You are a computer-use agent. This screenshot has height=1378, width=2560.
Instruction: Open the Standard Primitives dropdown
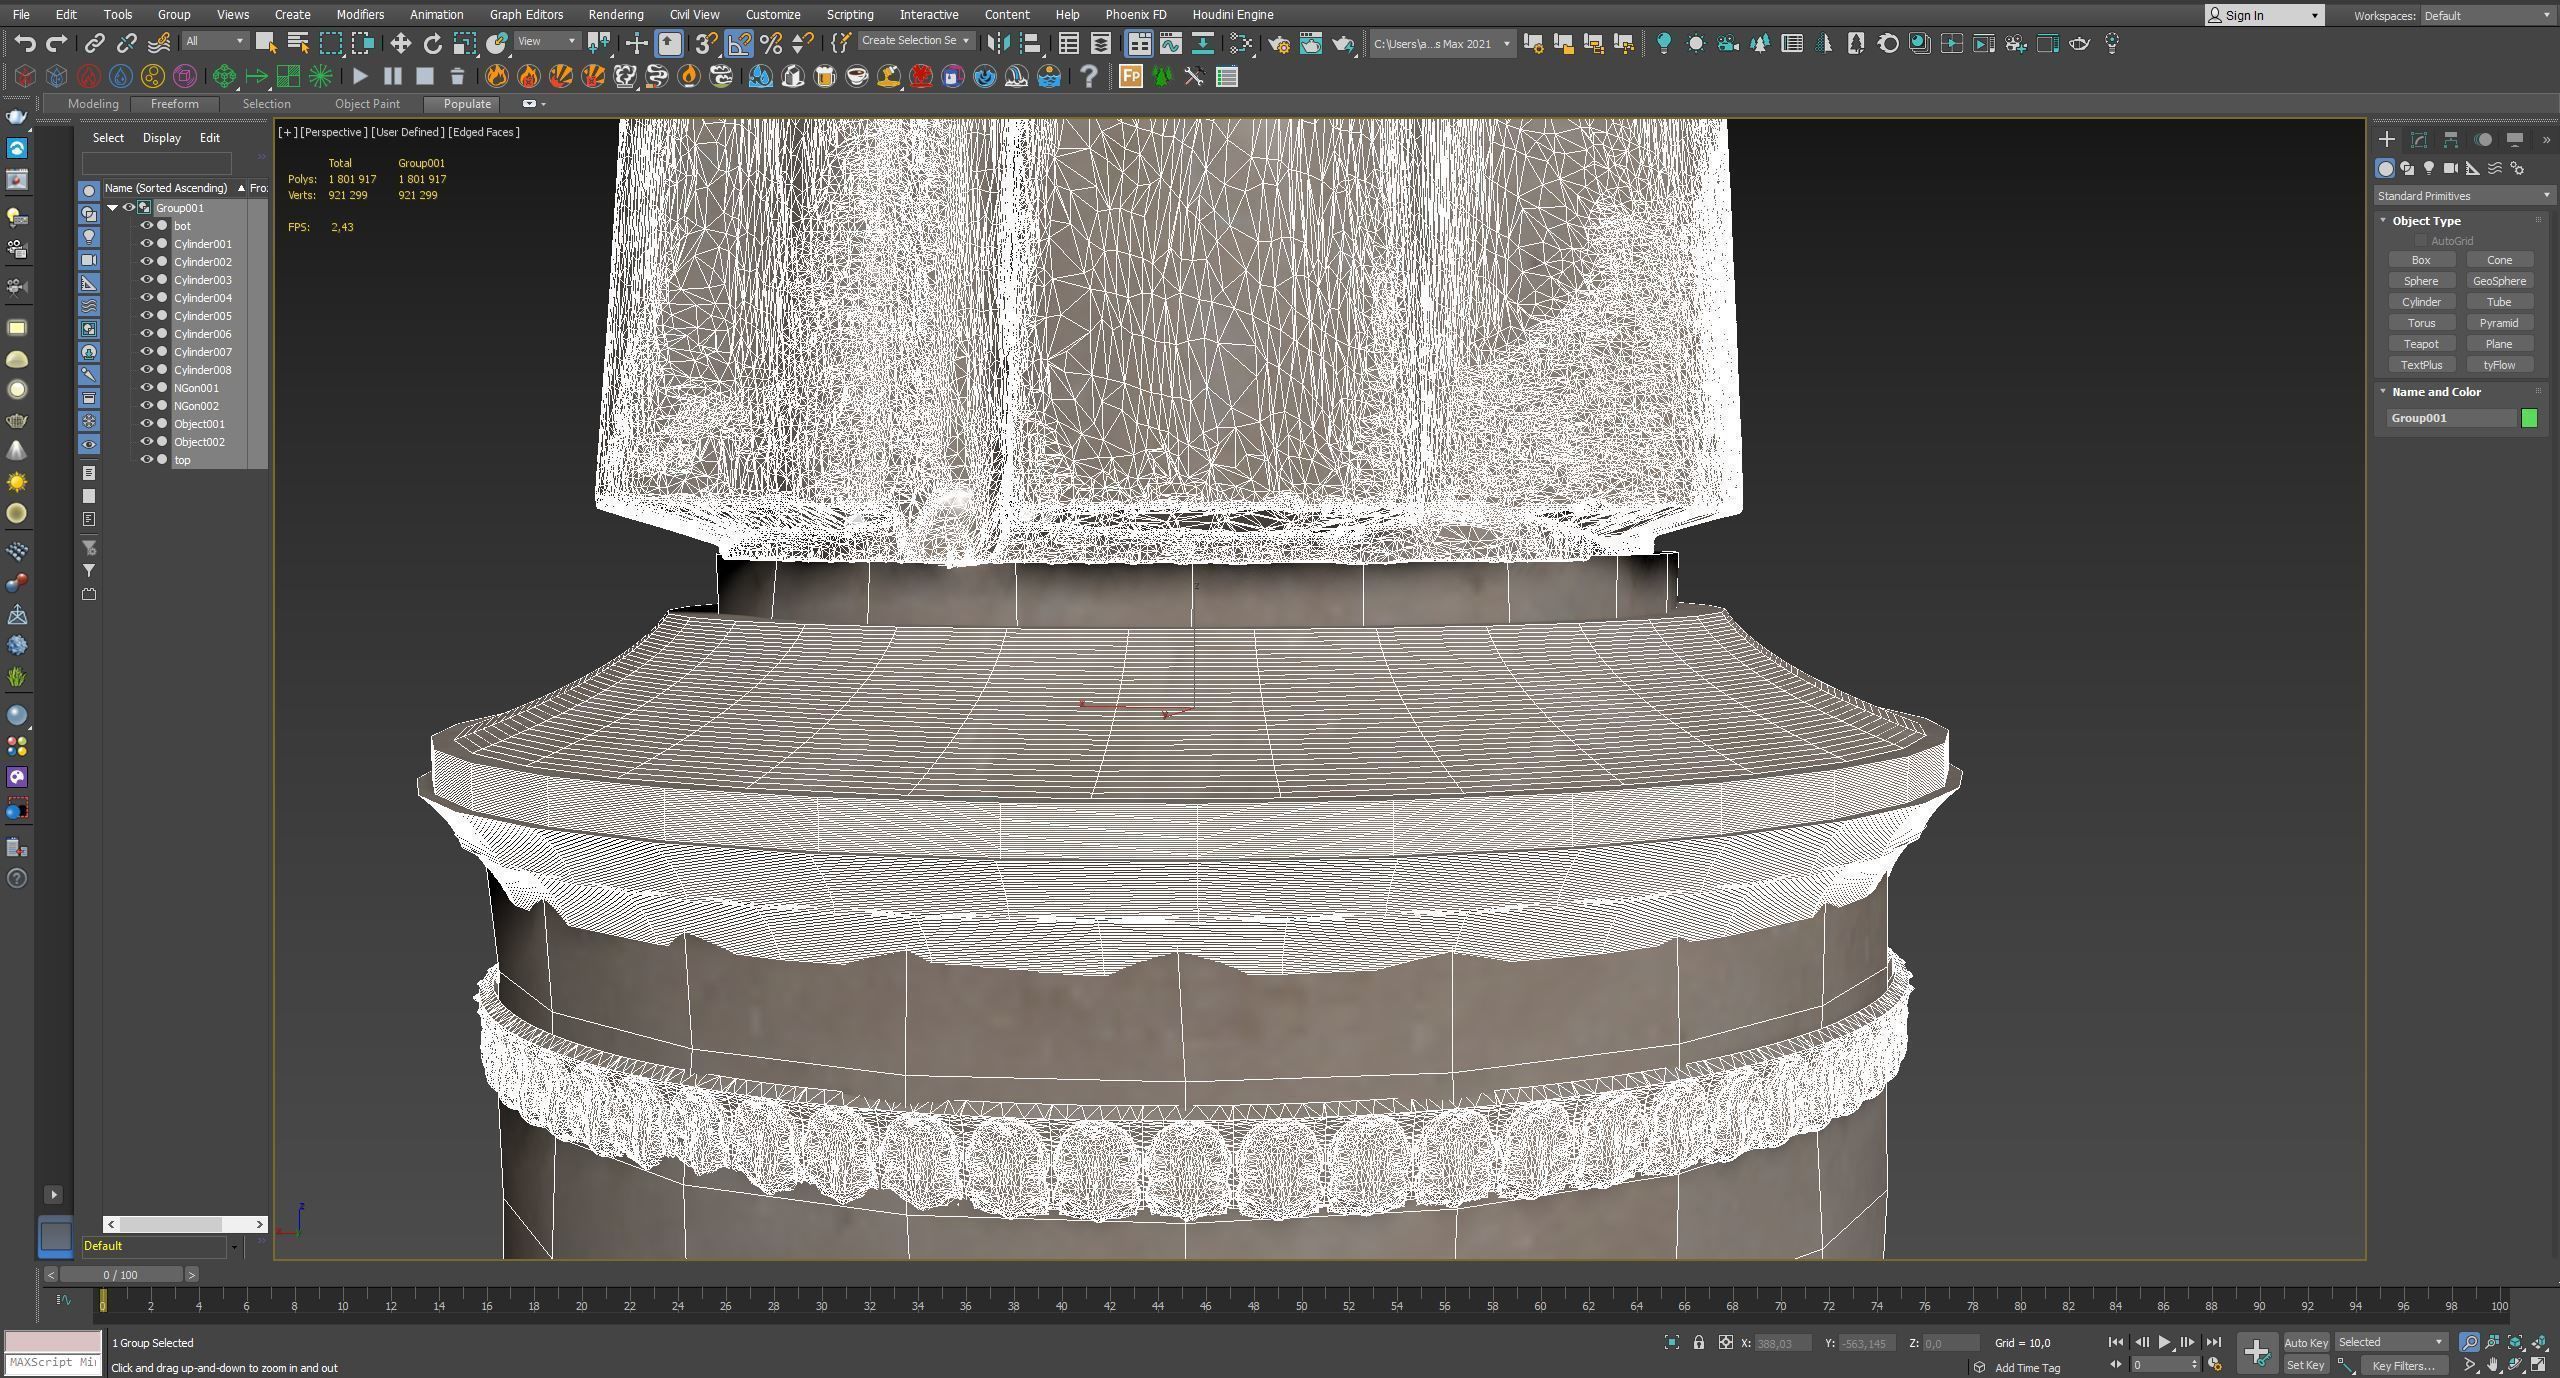point(2463,196)
